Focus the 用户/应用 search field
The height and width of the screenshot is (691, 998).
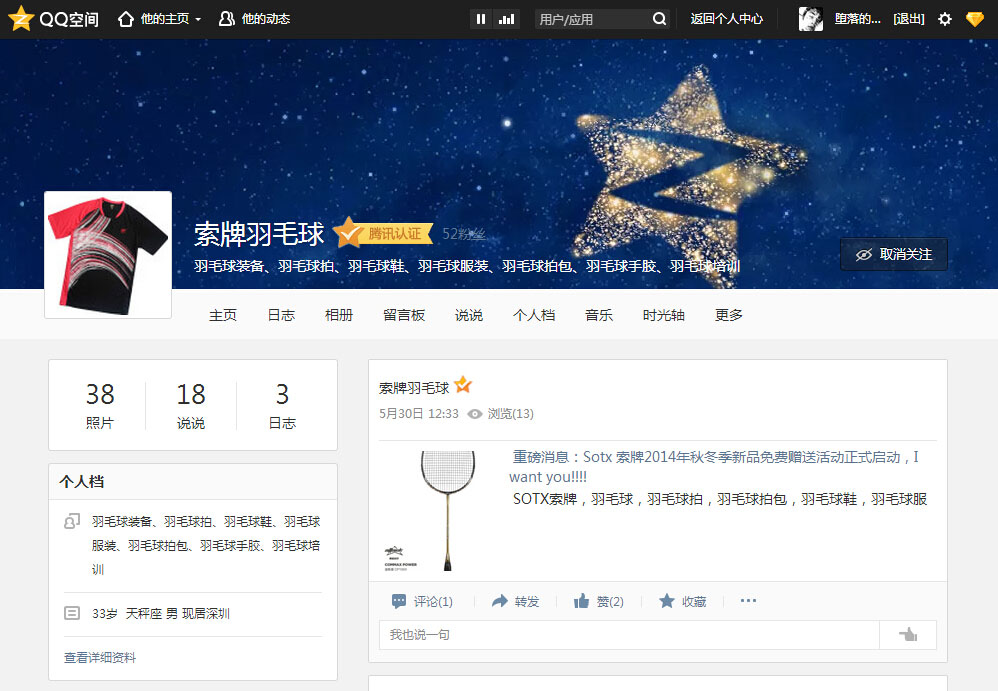click(592, 19)
